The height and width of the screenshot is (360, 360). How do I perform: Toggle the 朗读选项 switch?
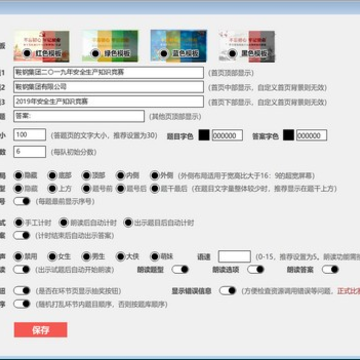tap(256, 269)
